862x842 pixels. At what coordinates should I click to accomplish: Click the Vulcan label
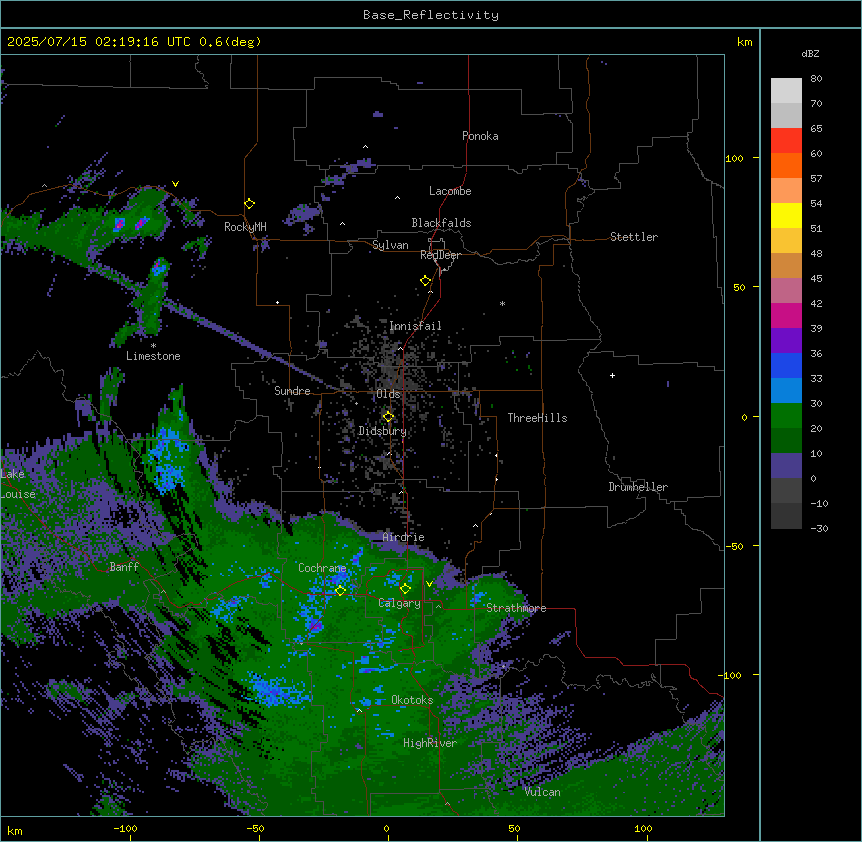tap(543, 792)
